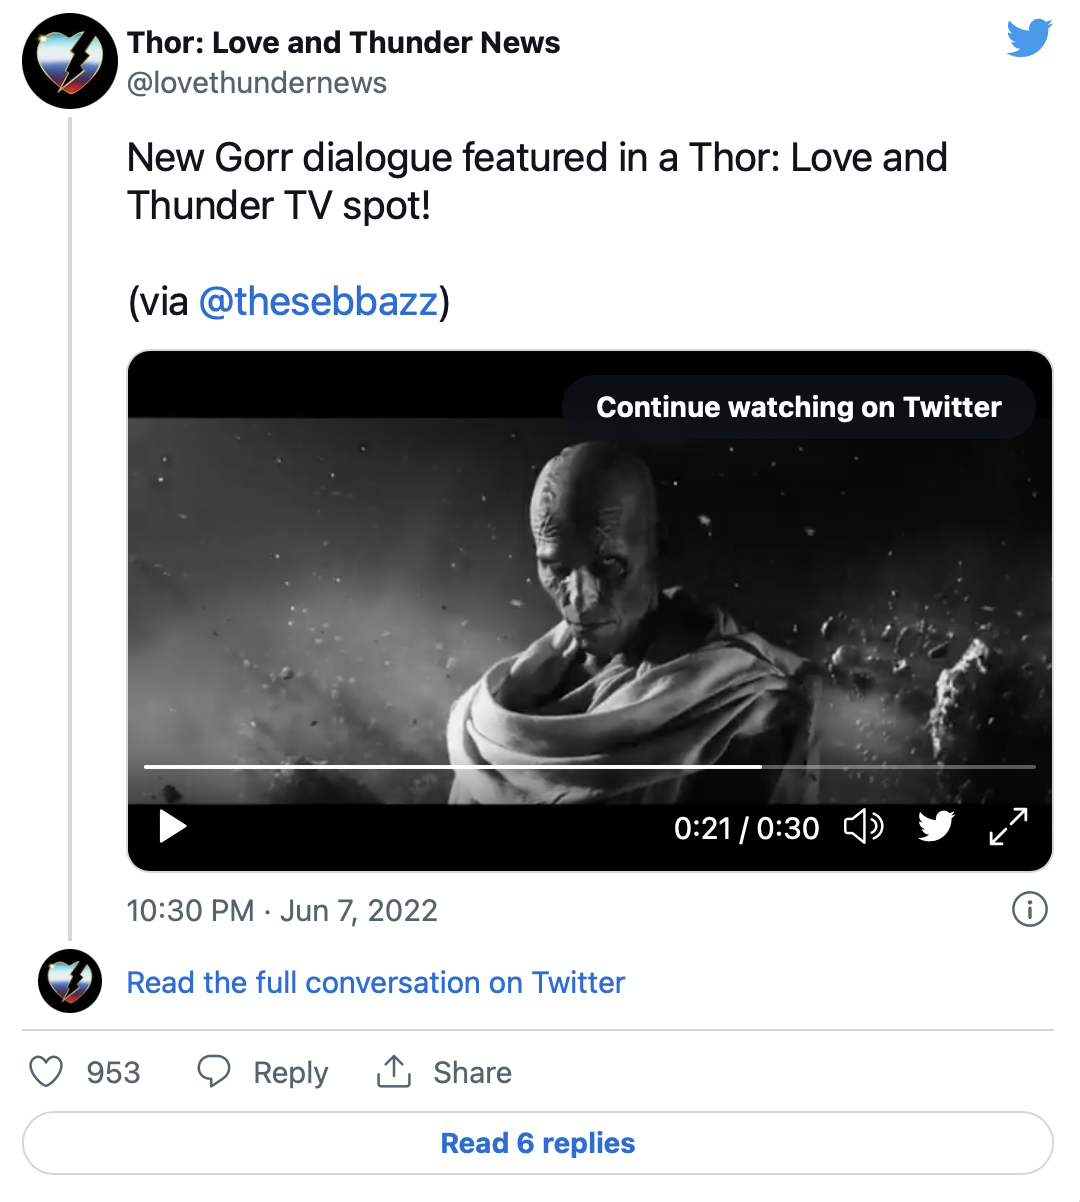Open the @lovethundernews handle
This screenshot has width=1080, height=1202.
tap(257, 83)
